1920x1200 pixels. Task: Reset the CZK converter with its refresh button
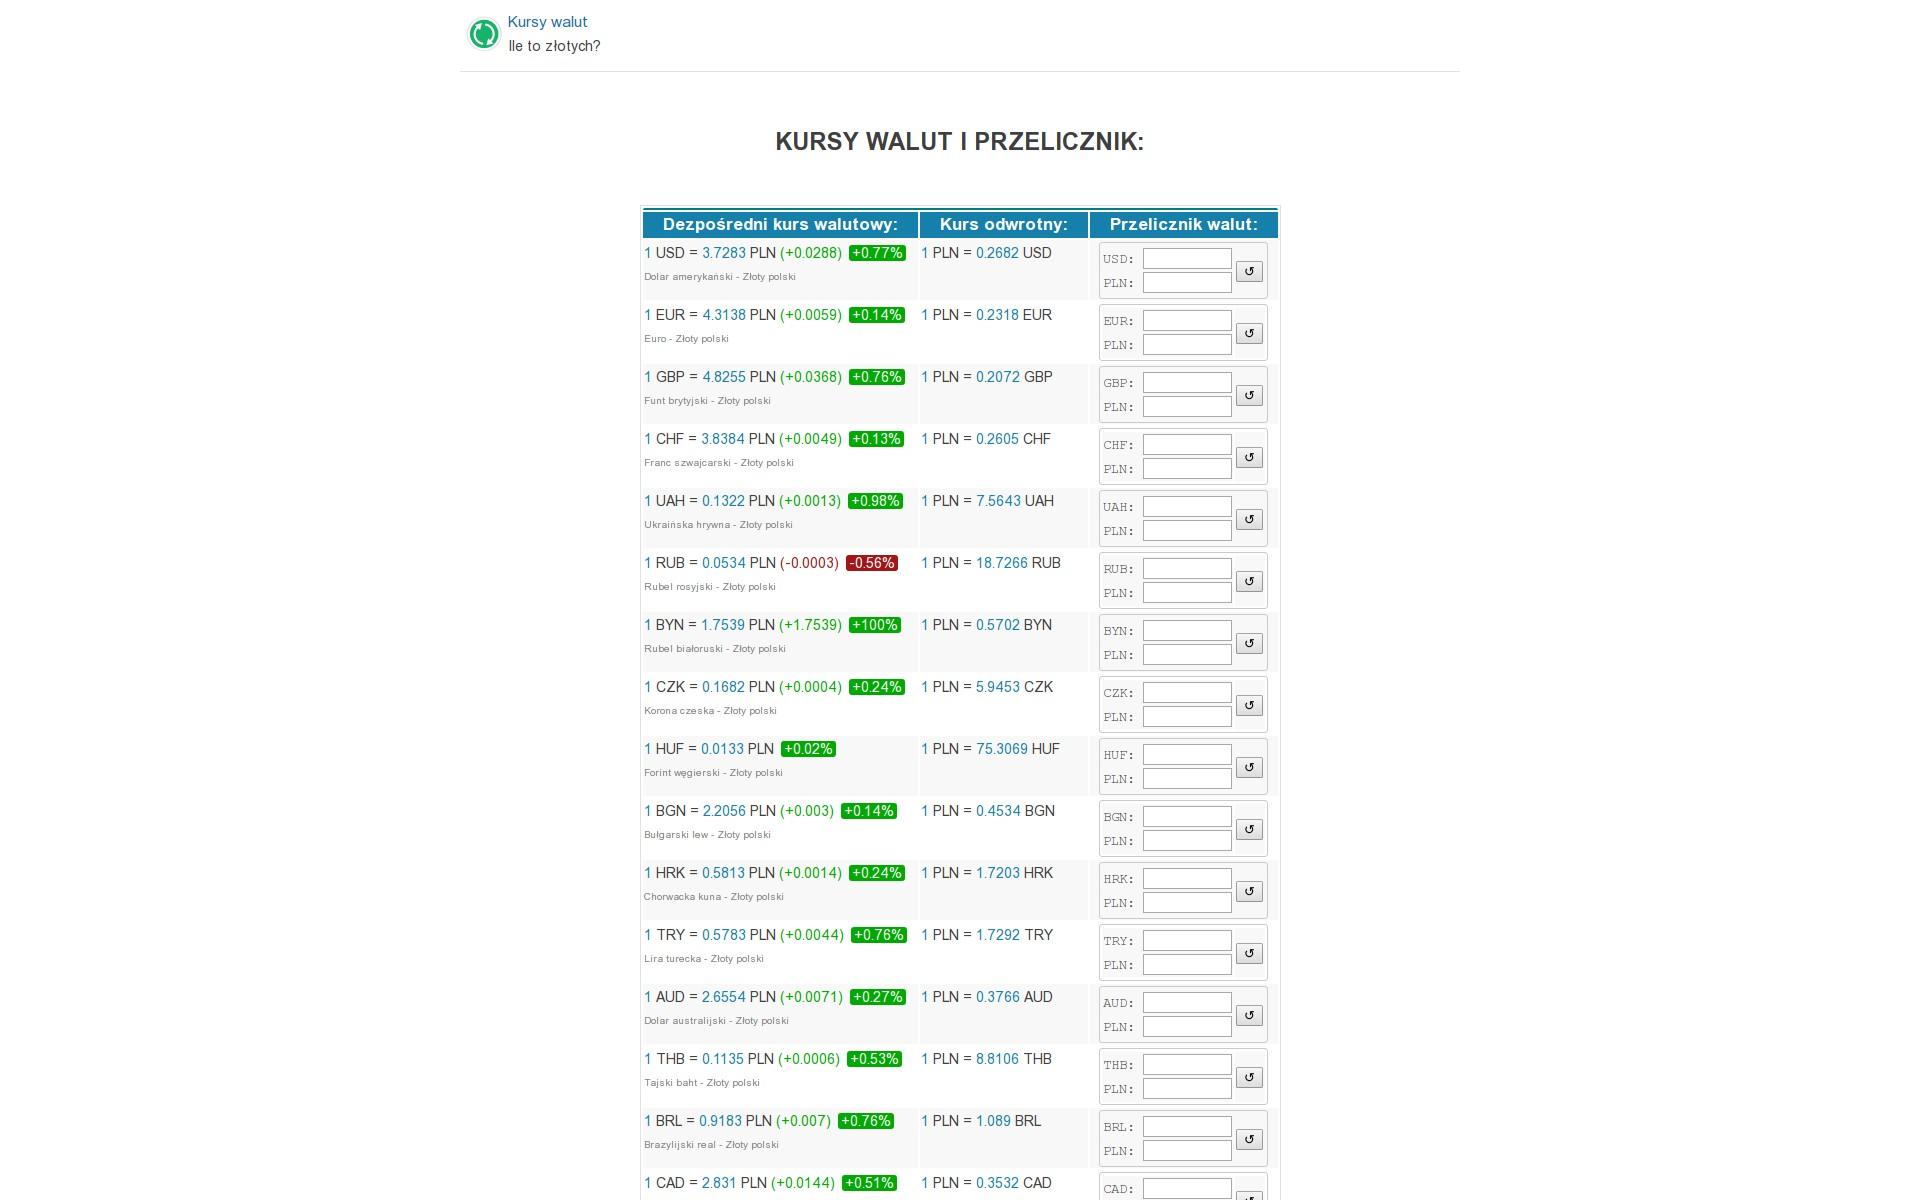tap(1249, 705)
